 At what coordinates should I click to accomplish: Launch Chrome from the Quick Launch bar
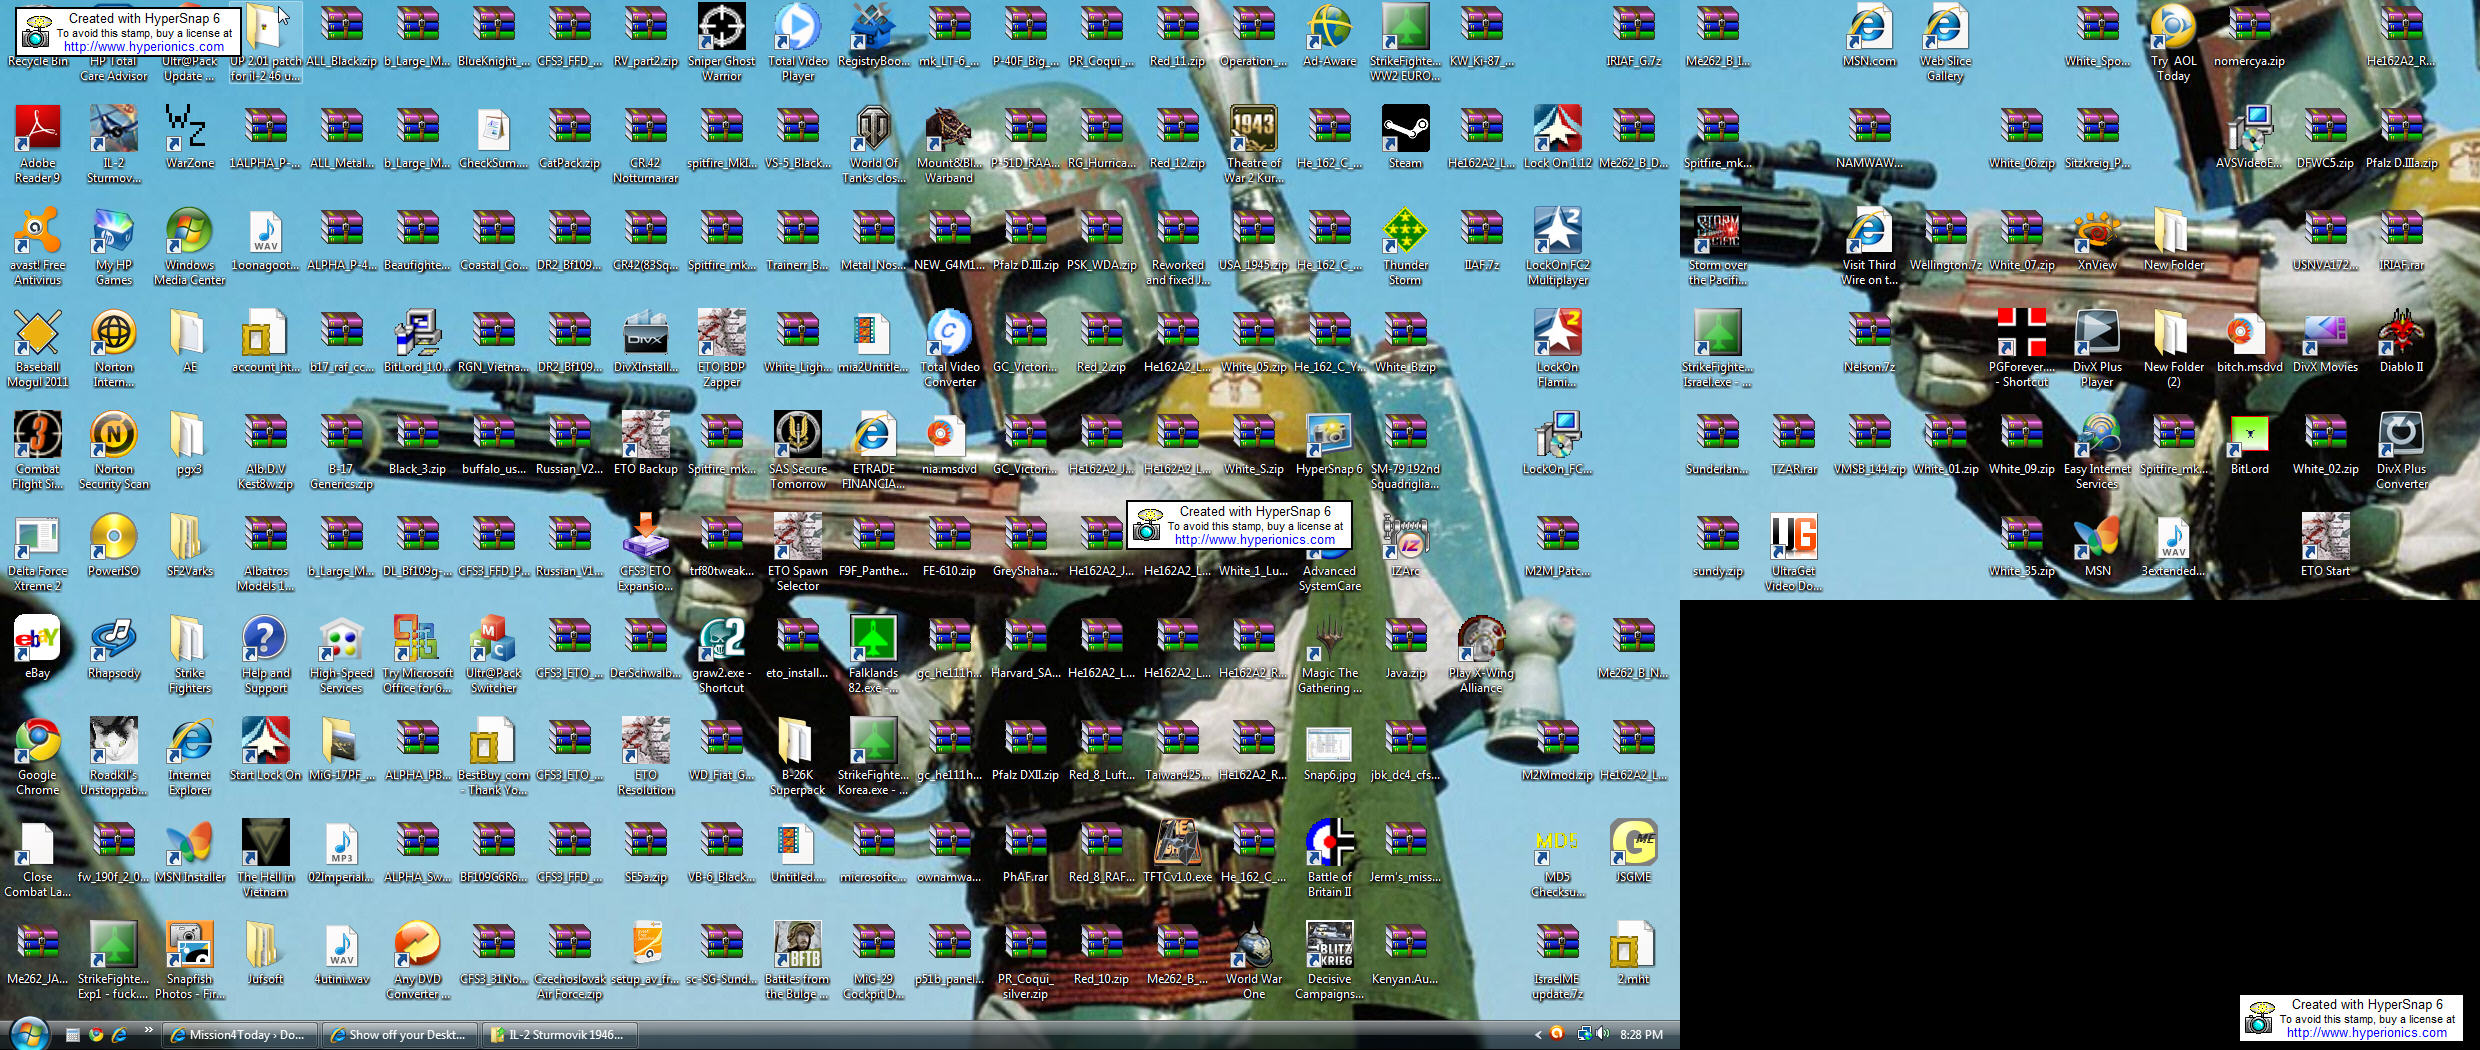[96, 1035]
